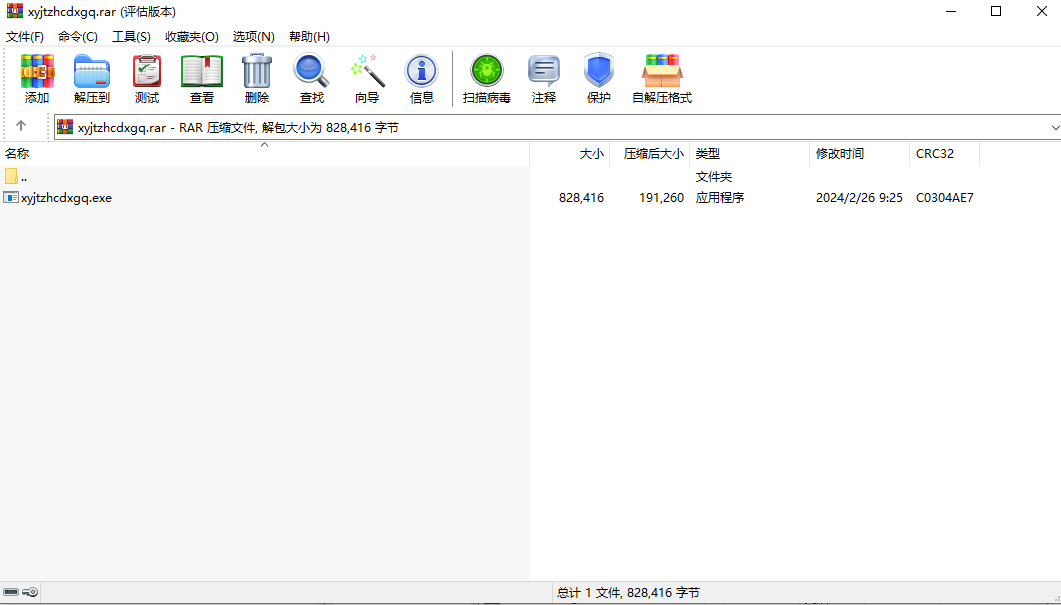
Task: Select the 查看 (View) book icon
Action: click(x=202, y=79)
